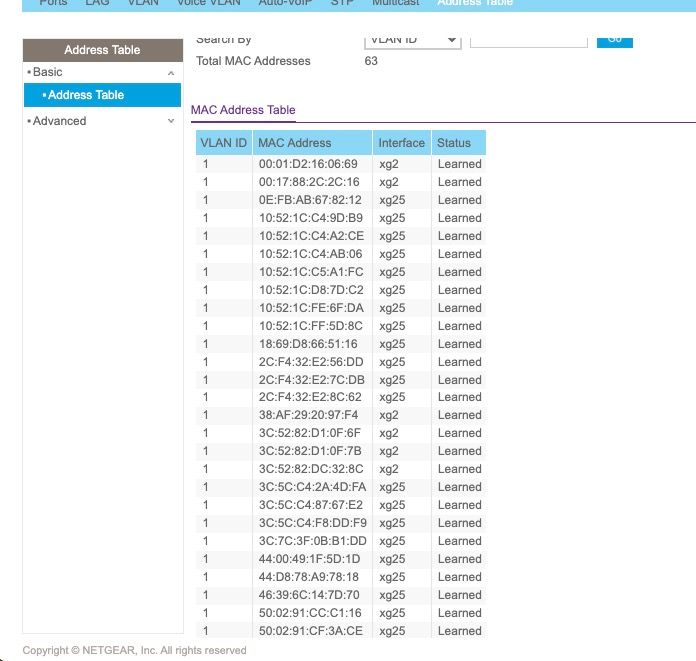696x661 pixels.
Task: Sort by the Status column header
Action: point(459,143)
